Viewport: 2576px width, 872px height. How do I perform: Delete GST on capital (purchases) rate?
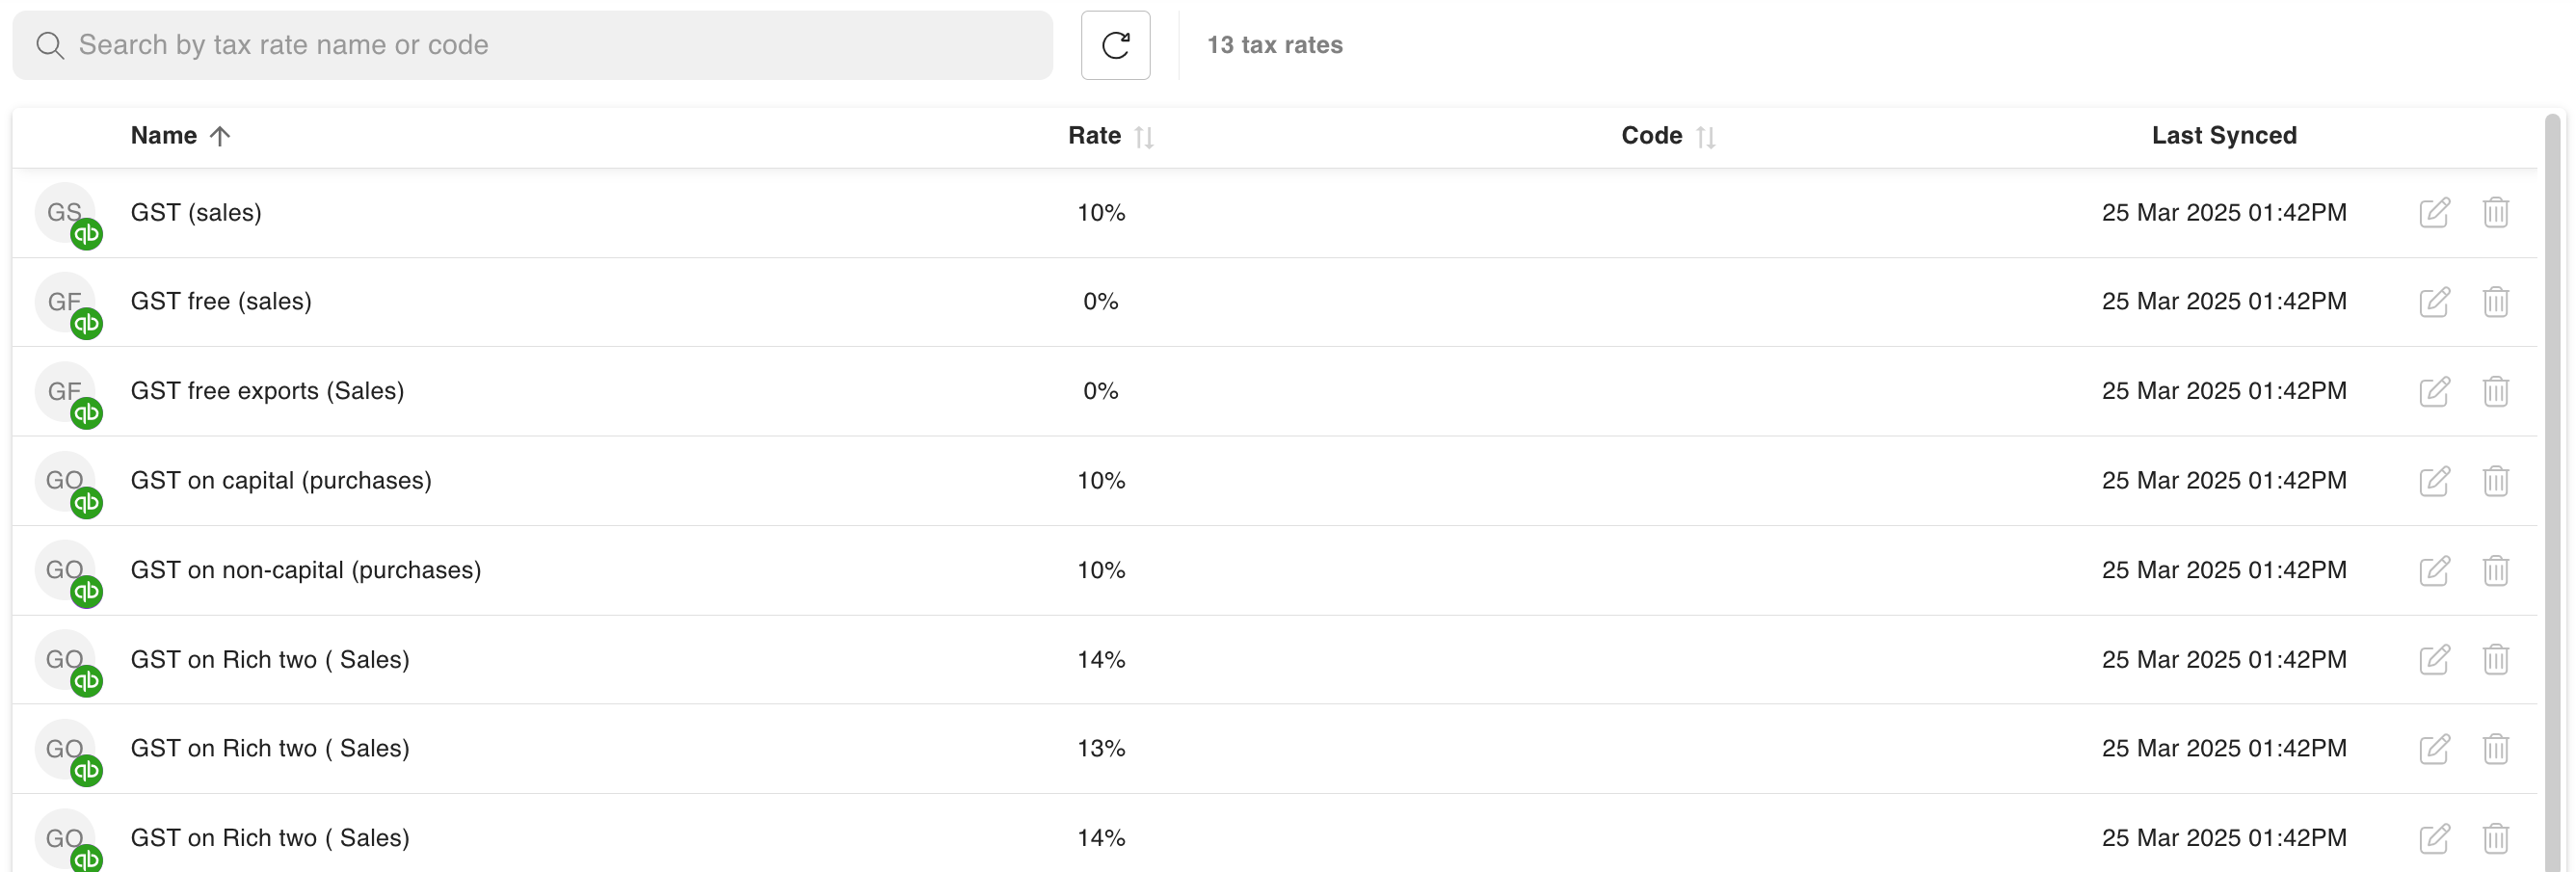[2495, 480]
